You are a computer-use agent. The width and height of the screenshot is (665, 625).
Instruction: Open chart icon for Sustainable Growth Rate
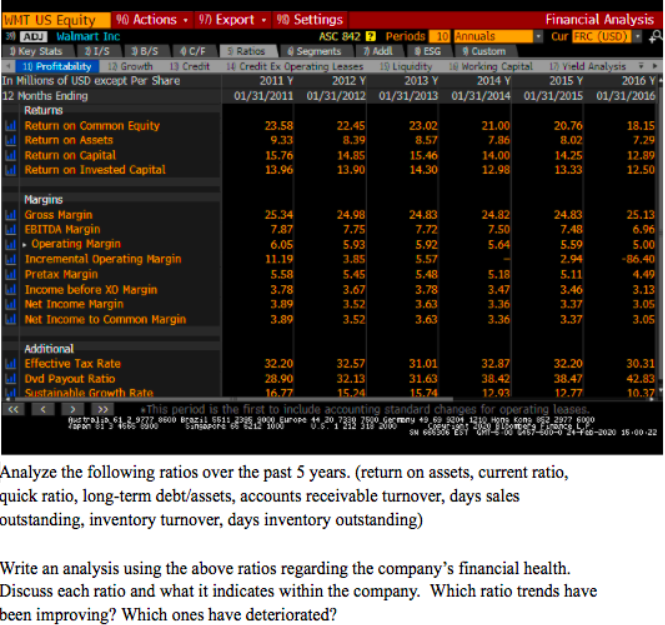10,393
